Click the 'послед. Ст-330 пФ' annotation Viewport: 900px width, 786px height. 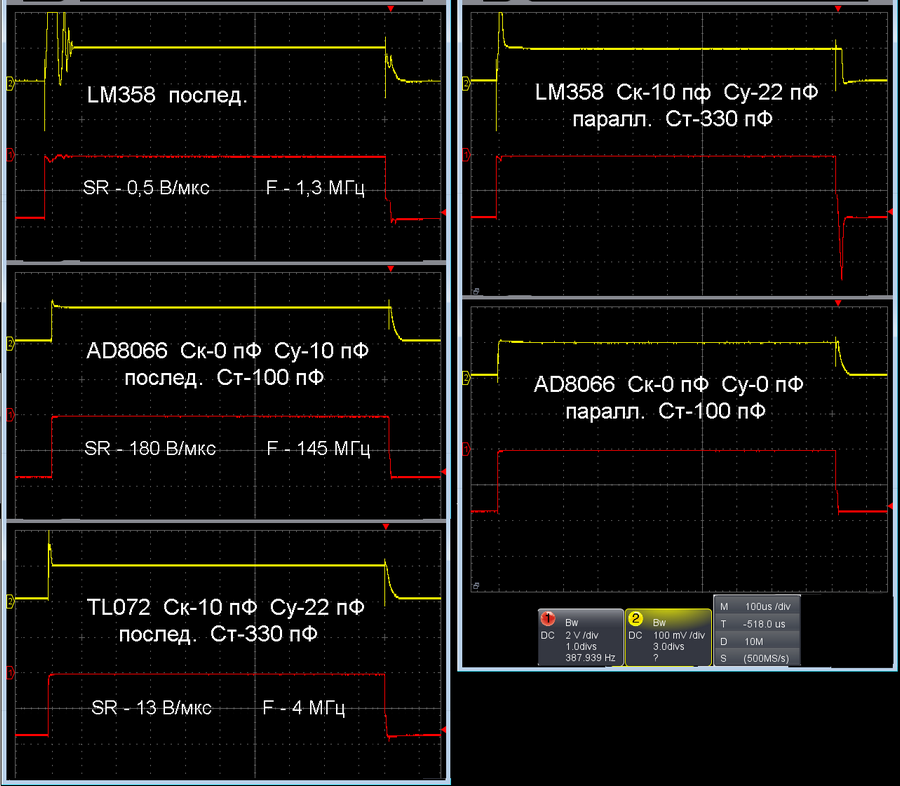(218, 634)
